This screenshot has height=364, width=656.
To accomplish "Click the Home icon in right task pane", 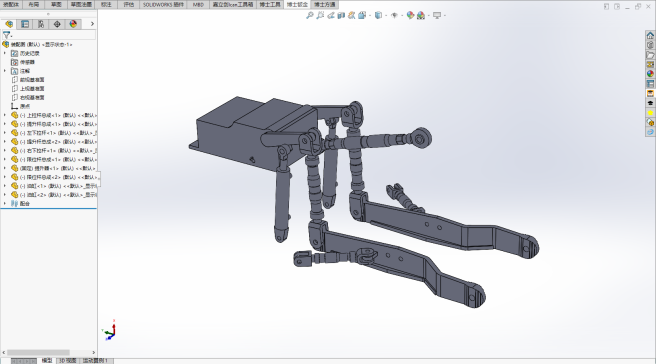I will pyautogui.click(x=650, y=36).
